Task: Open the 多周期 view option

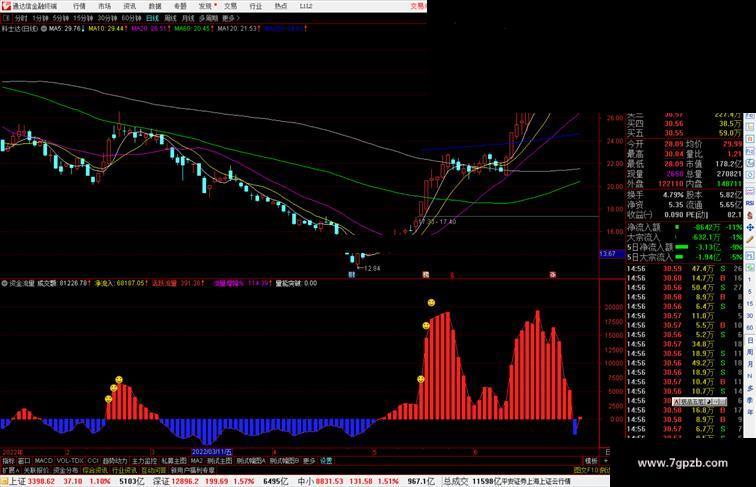Action: (x=208, y=18)
